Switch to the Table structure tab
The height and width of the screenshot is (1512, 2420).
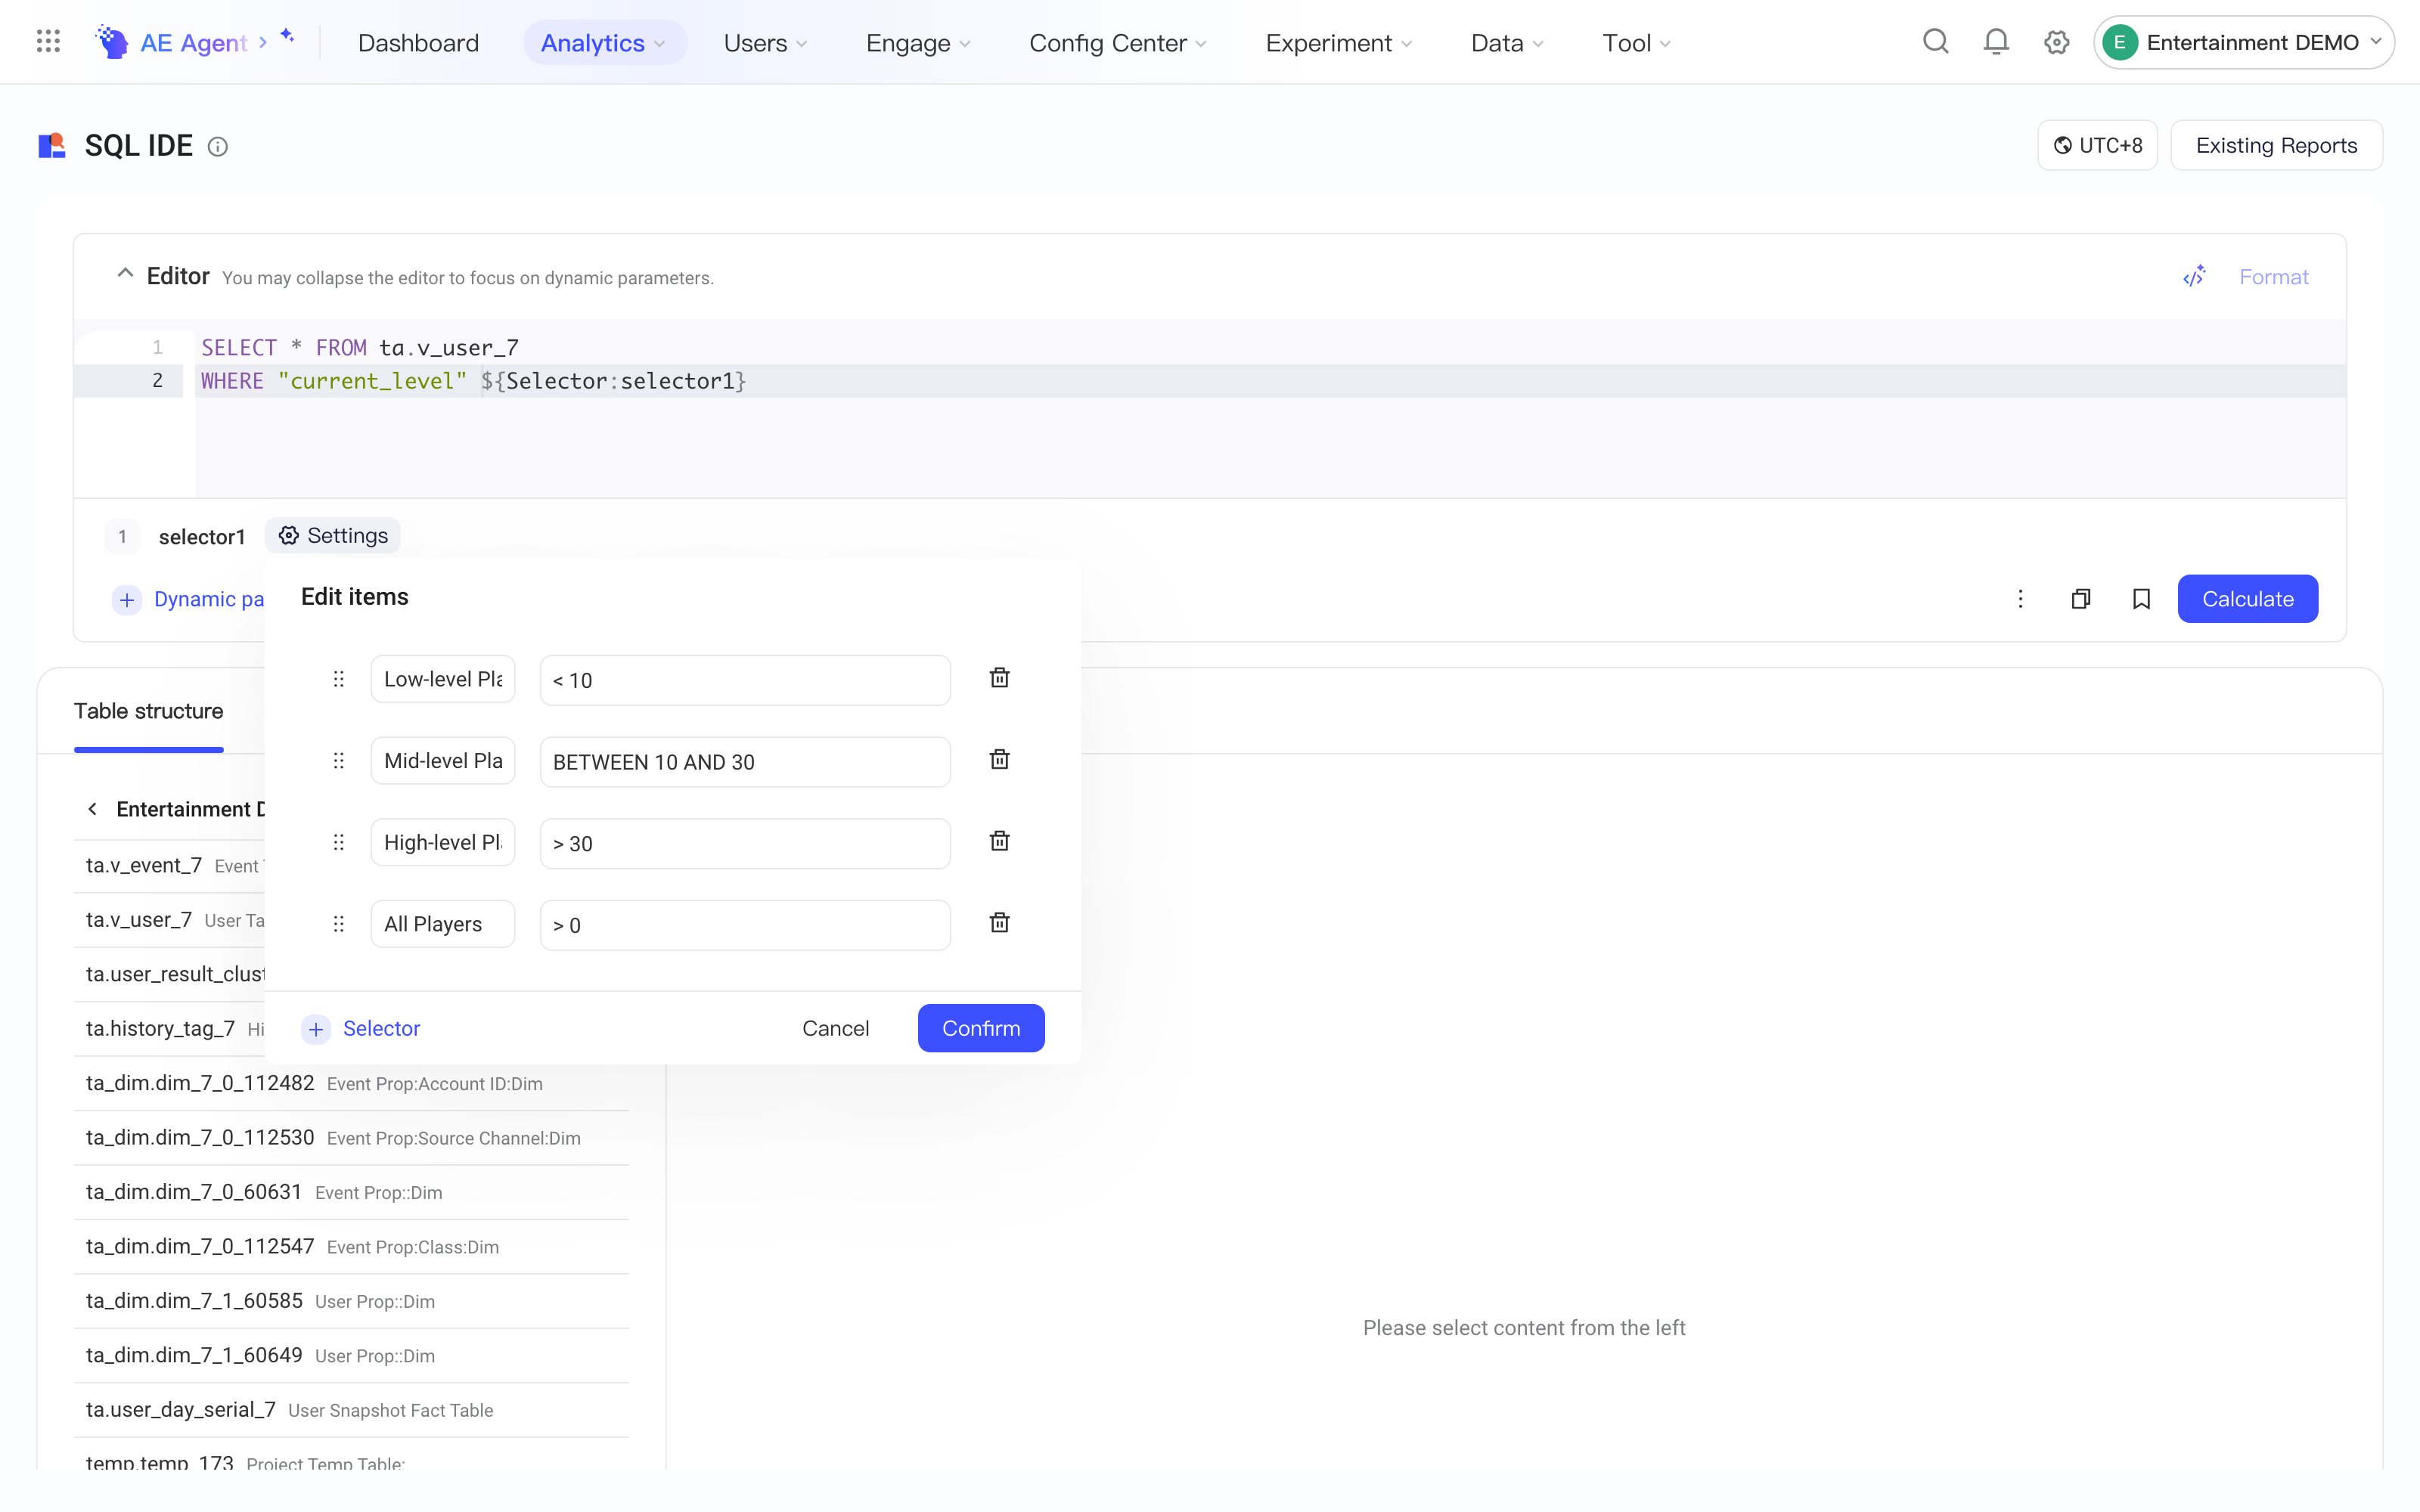pyautogui.click(x=149, y=711)
